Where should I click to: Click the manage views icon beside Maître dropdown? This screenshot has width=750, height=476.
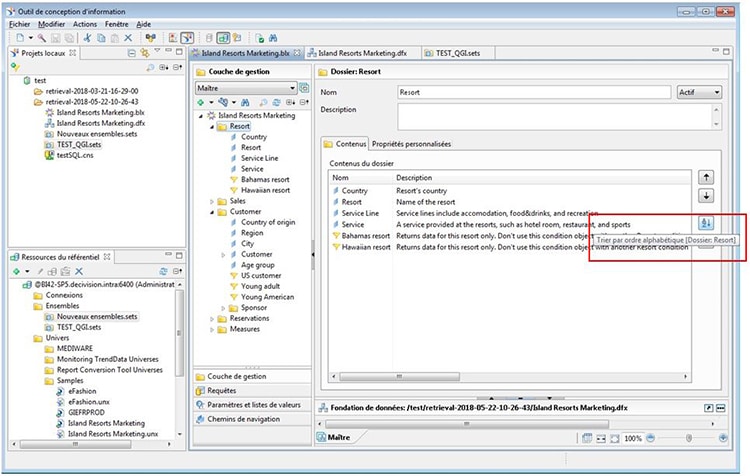tap(304, 88)
